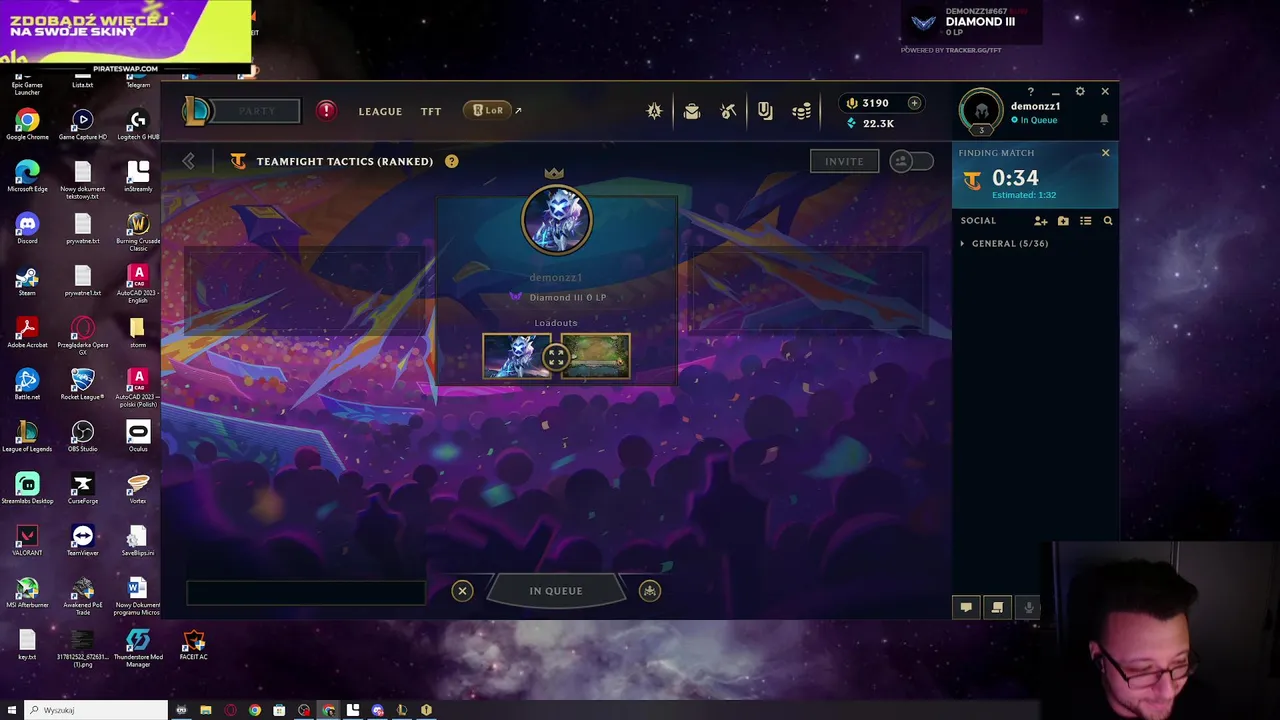Open the help question mark in the top bar
Viewport: 1280px width, 720px height.
(1031, 92)
